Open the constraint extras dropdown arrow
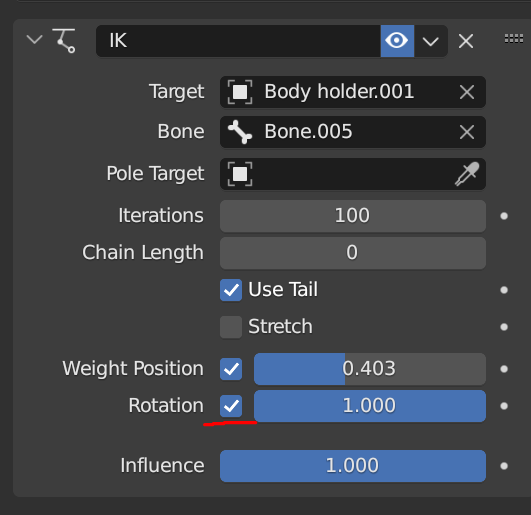 point(431,41)
